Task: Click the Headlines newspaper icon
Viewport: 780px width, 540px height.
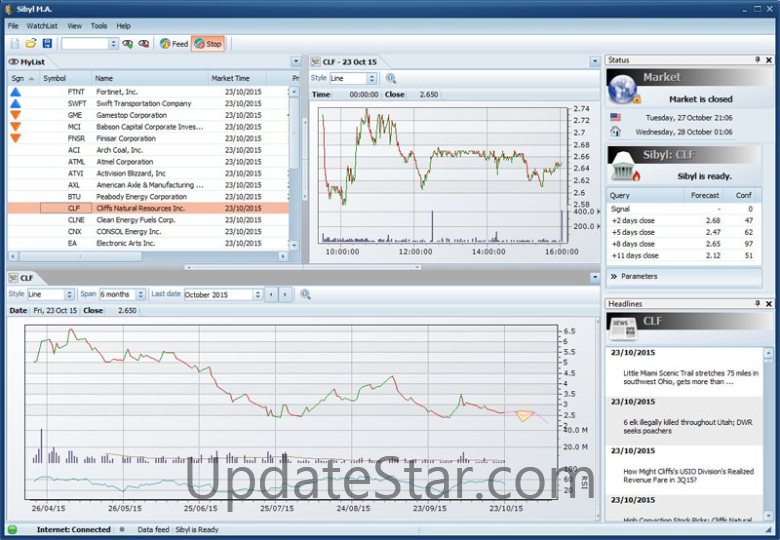Action: (623, 328)
